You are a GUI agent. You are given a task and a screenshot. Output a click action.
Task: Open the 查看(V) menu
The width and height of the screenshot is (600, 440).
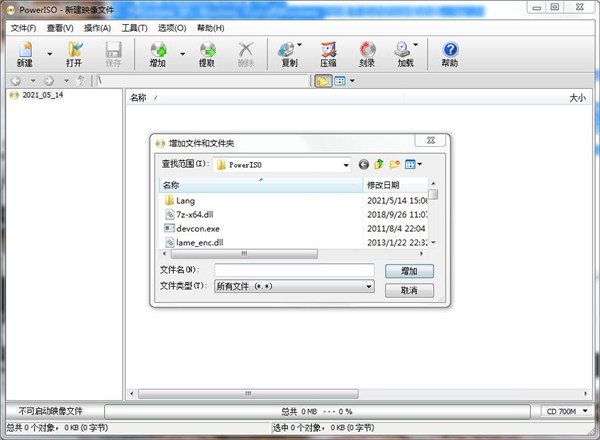pos(60,28)
